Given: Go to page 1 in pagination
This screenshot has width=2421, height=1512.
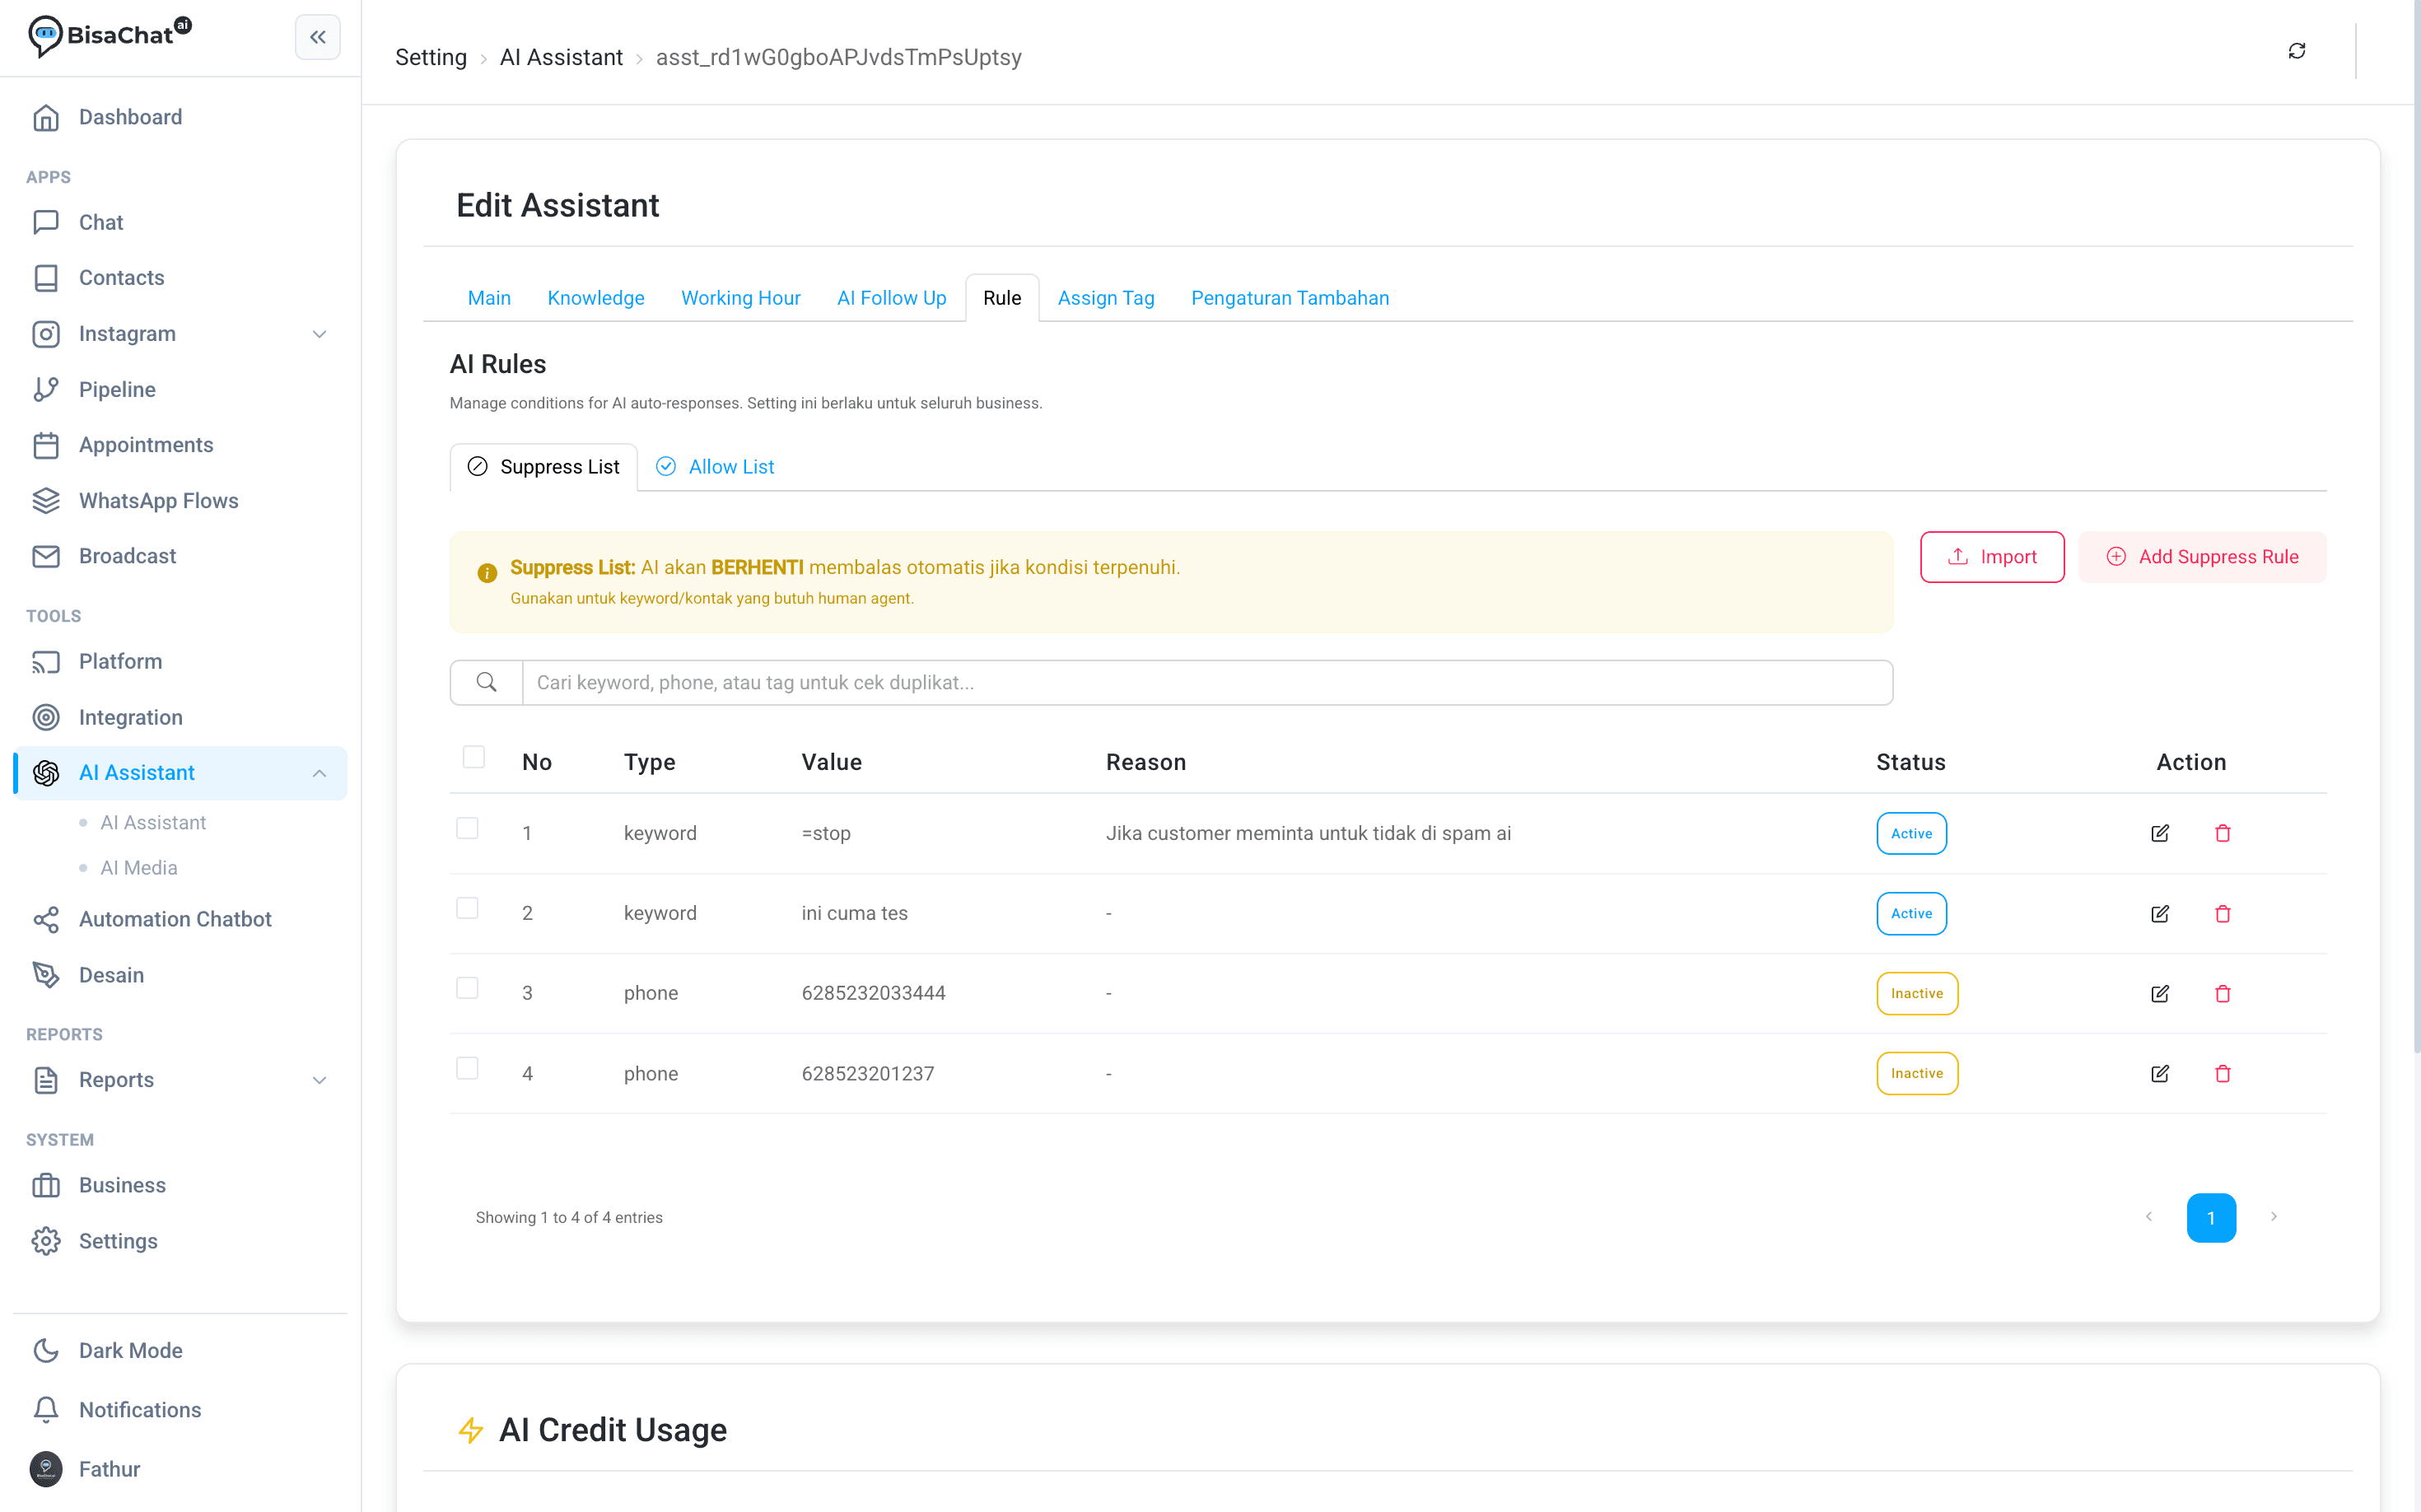Looking at the screenshot, I should pos(2211,1217).
